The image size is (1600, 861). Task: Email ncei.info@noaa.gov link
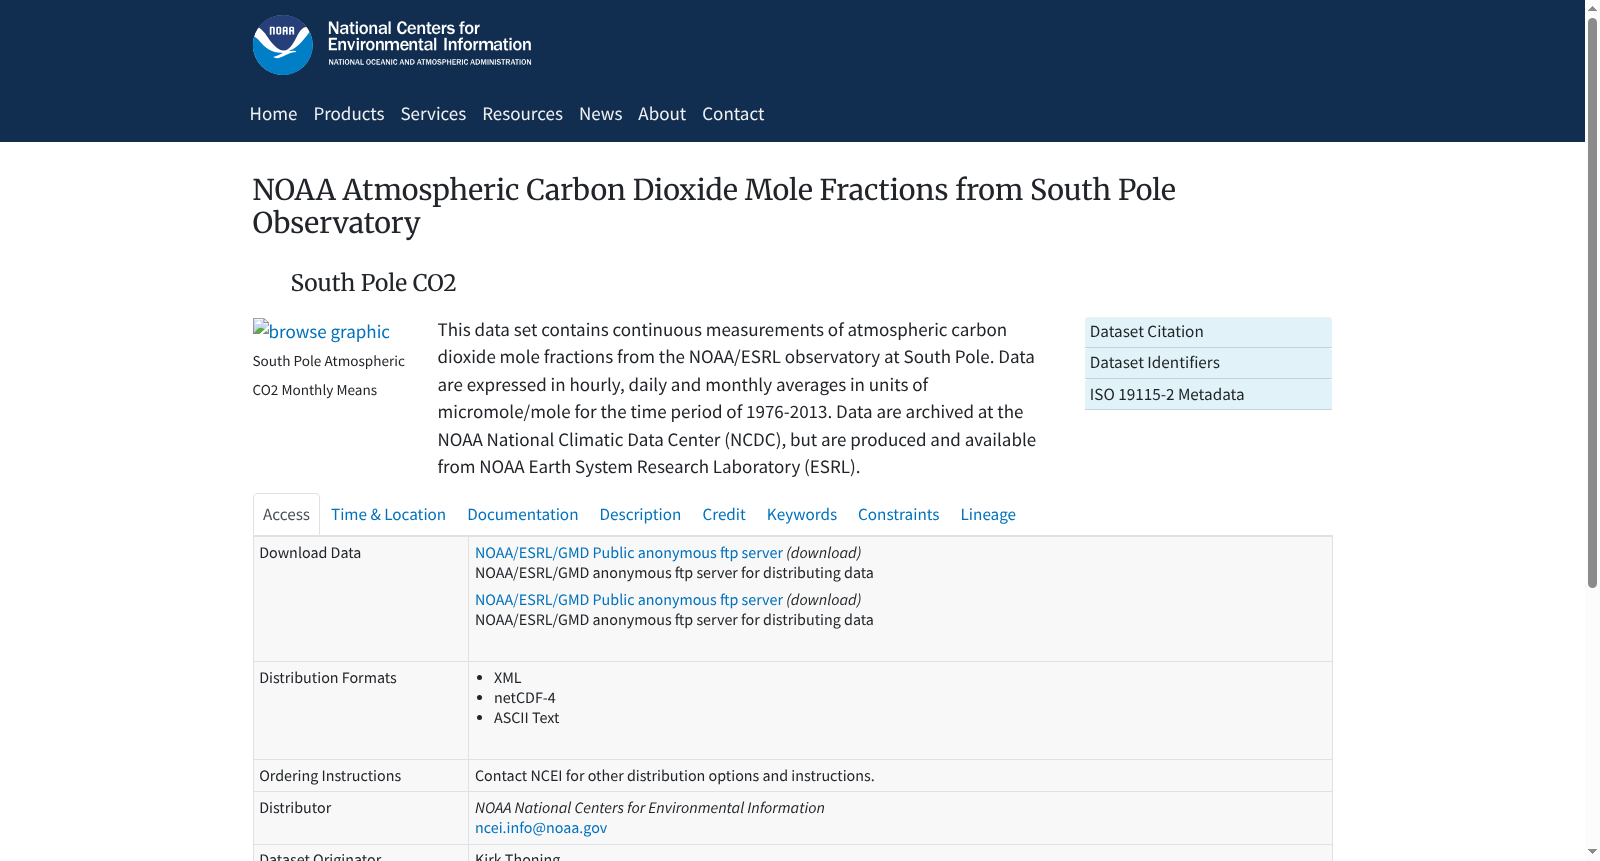pos(541,828)
